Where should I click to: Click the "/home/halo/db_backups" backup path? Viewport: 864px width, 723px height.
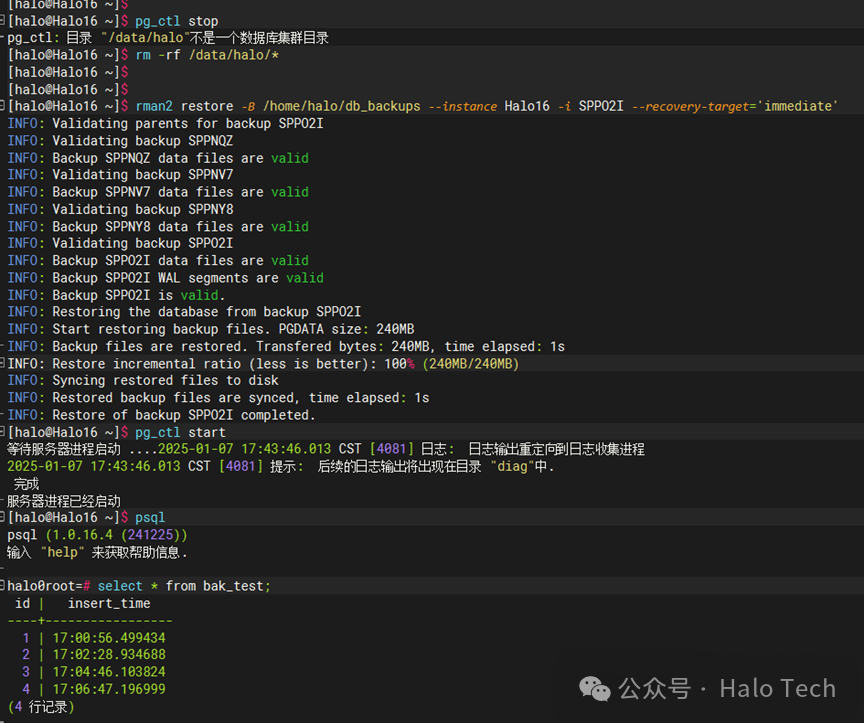click(x=342, y=106)
